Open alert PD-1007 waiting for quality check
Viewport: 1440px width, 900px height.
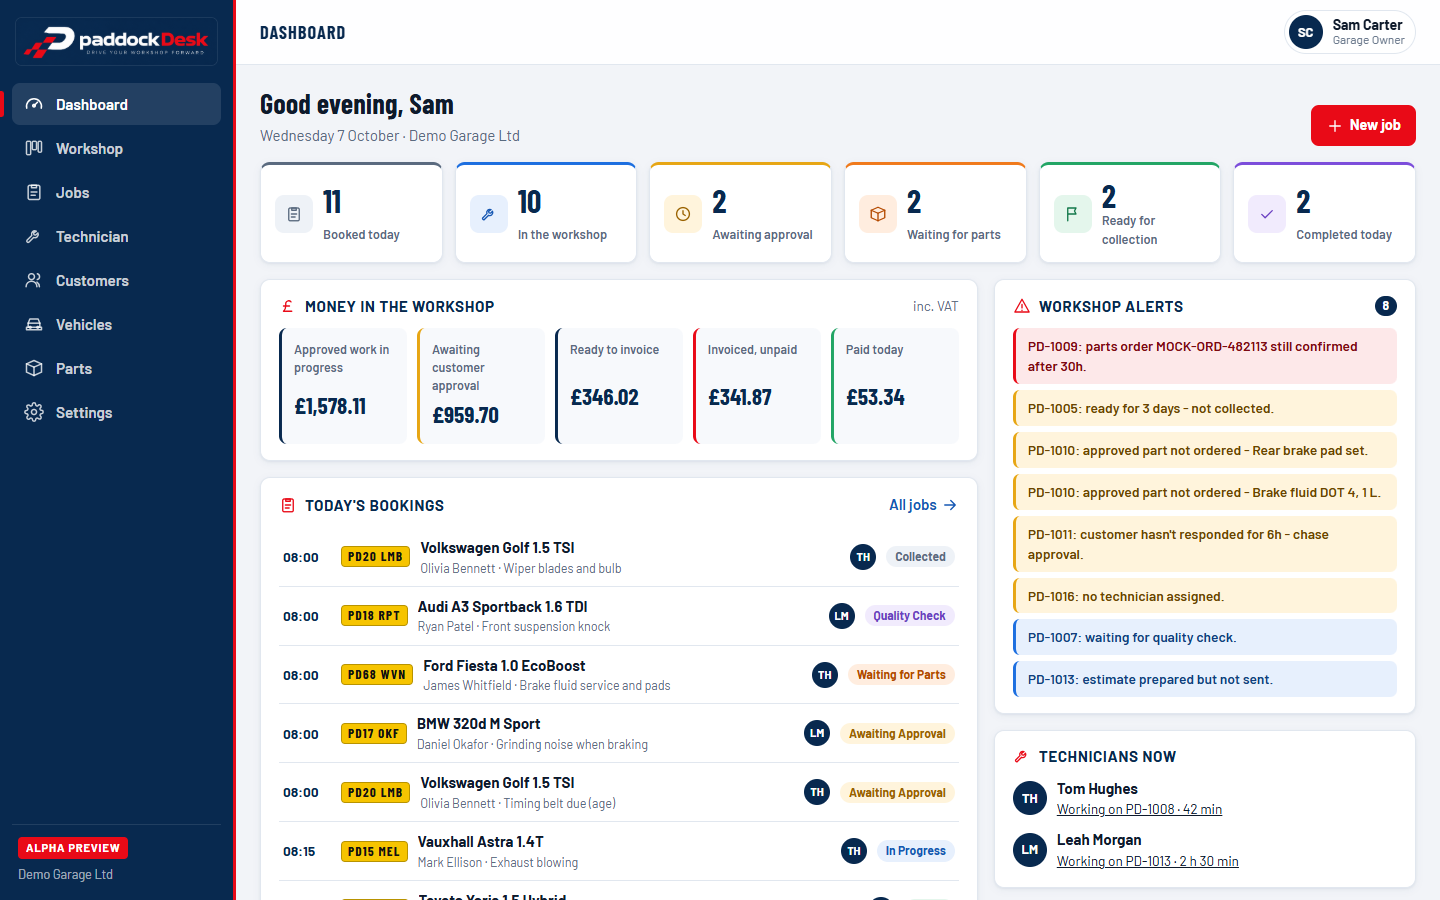click(1205, 637)
